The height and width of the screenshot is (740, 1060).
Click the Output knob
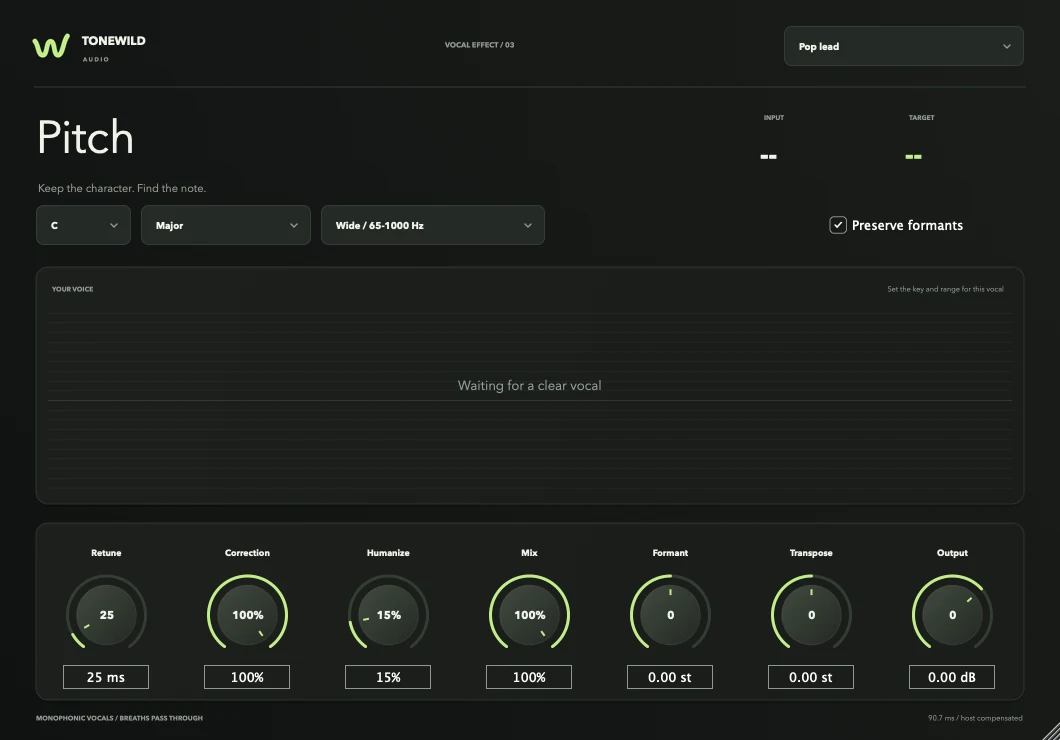[952, 614]
